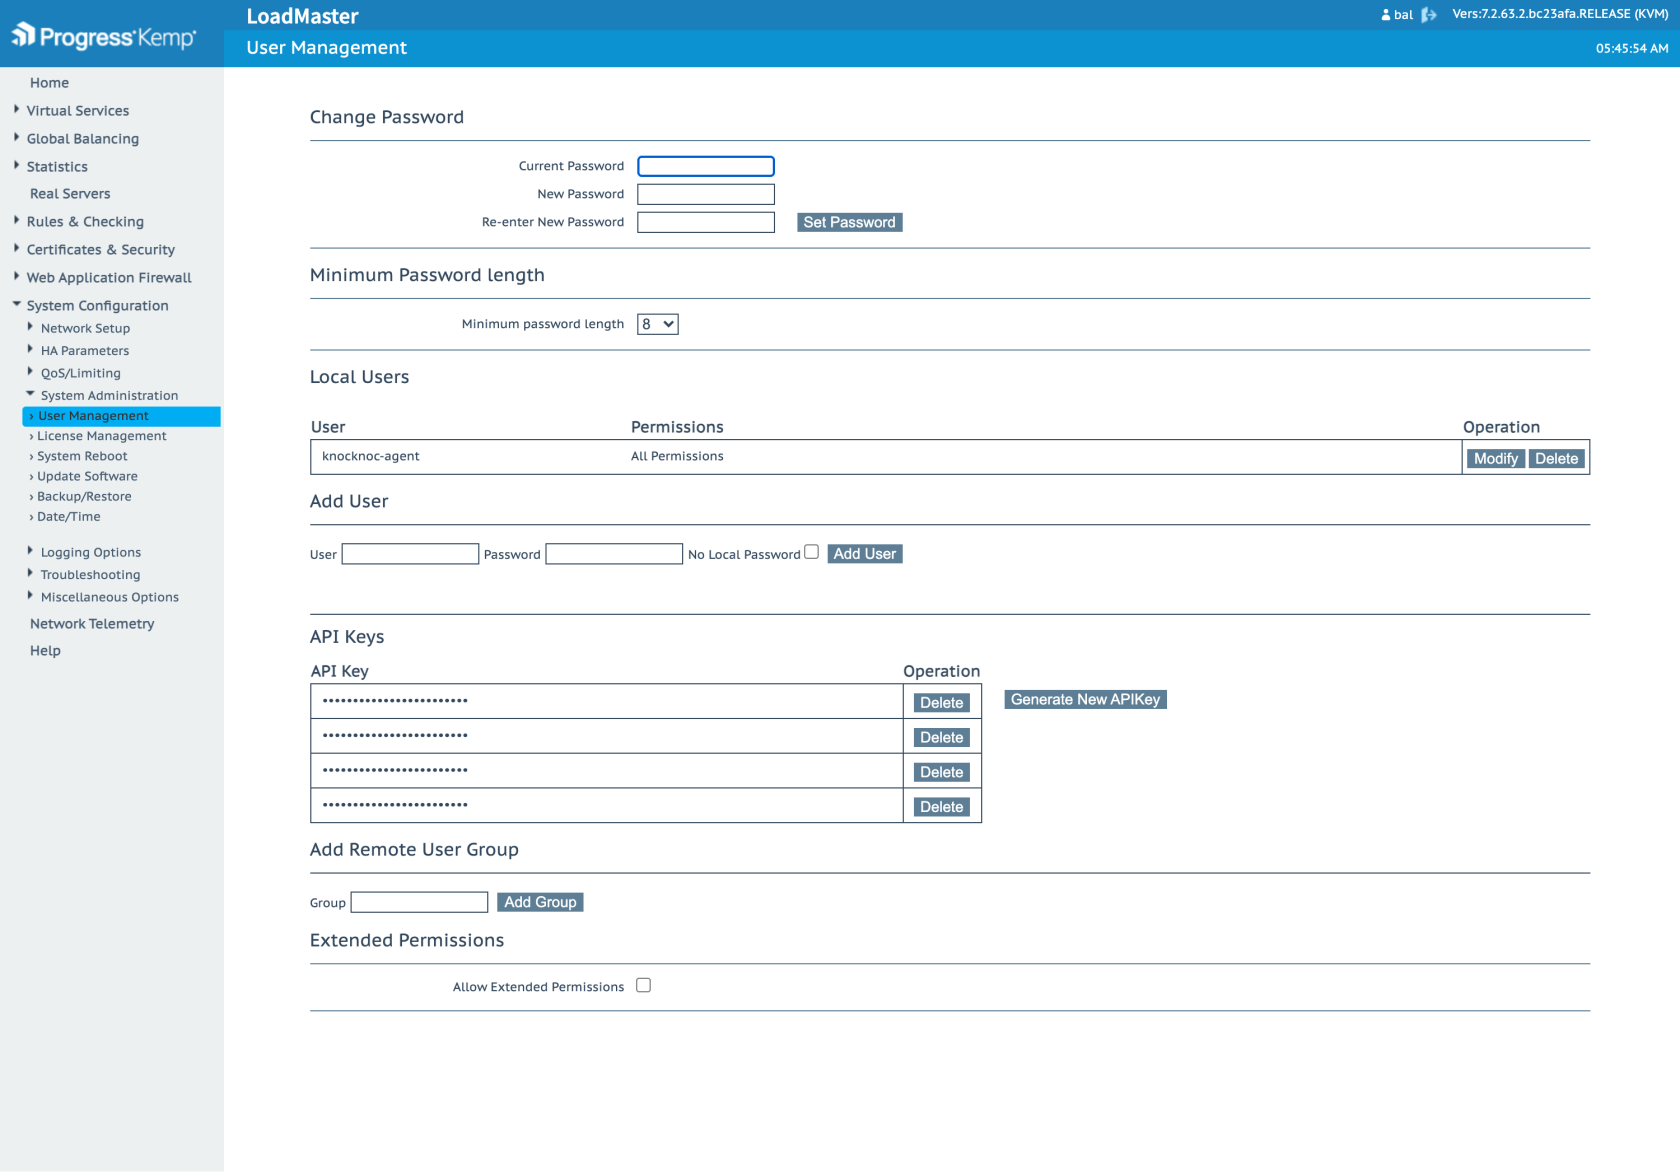Viewport: 1680px width, 1176px height.
Task: Delete the second API key
Action: [942, 738]
